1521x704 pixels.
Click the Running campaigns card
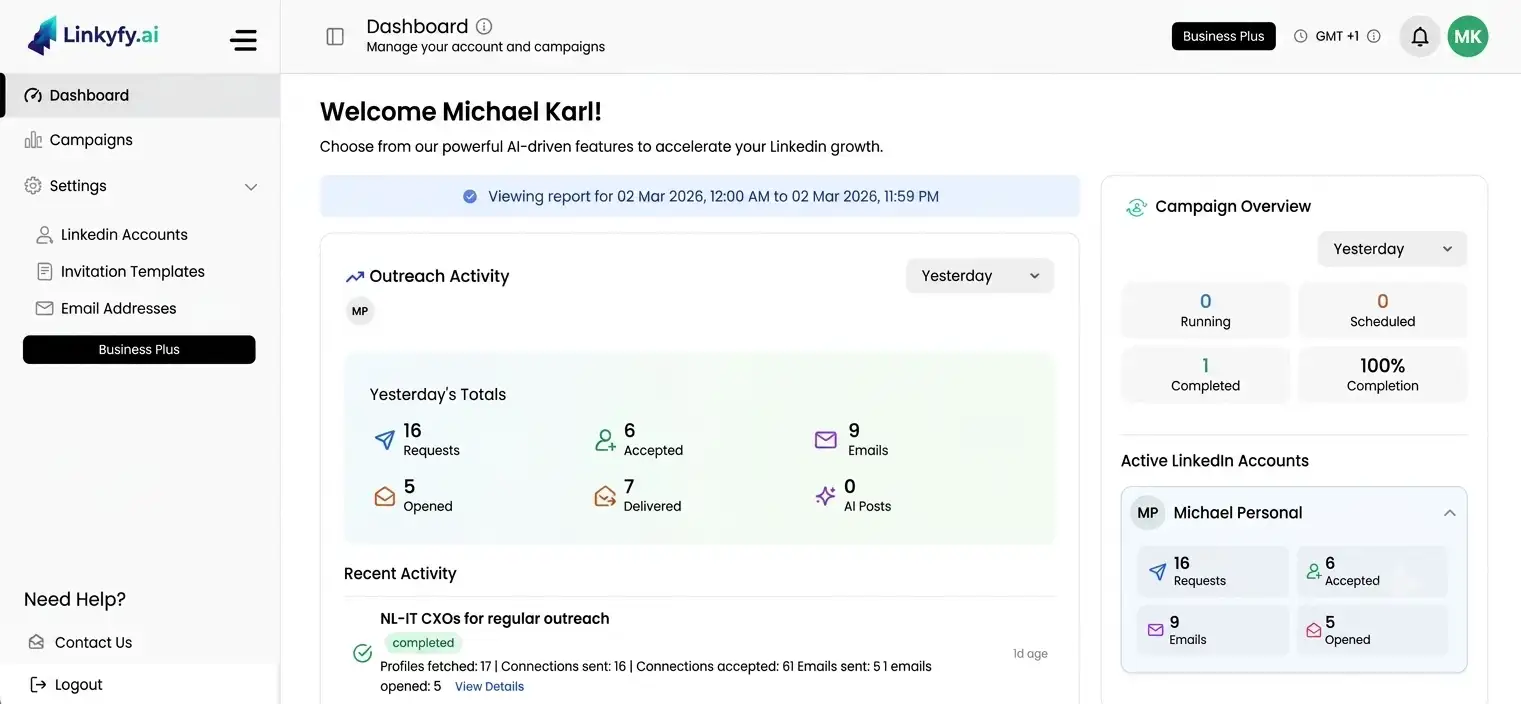[1205, 310]
